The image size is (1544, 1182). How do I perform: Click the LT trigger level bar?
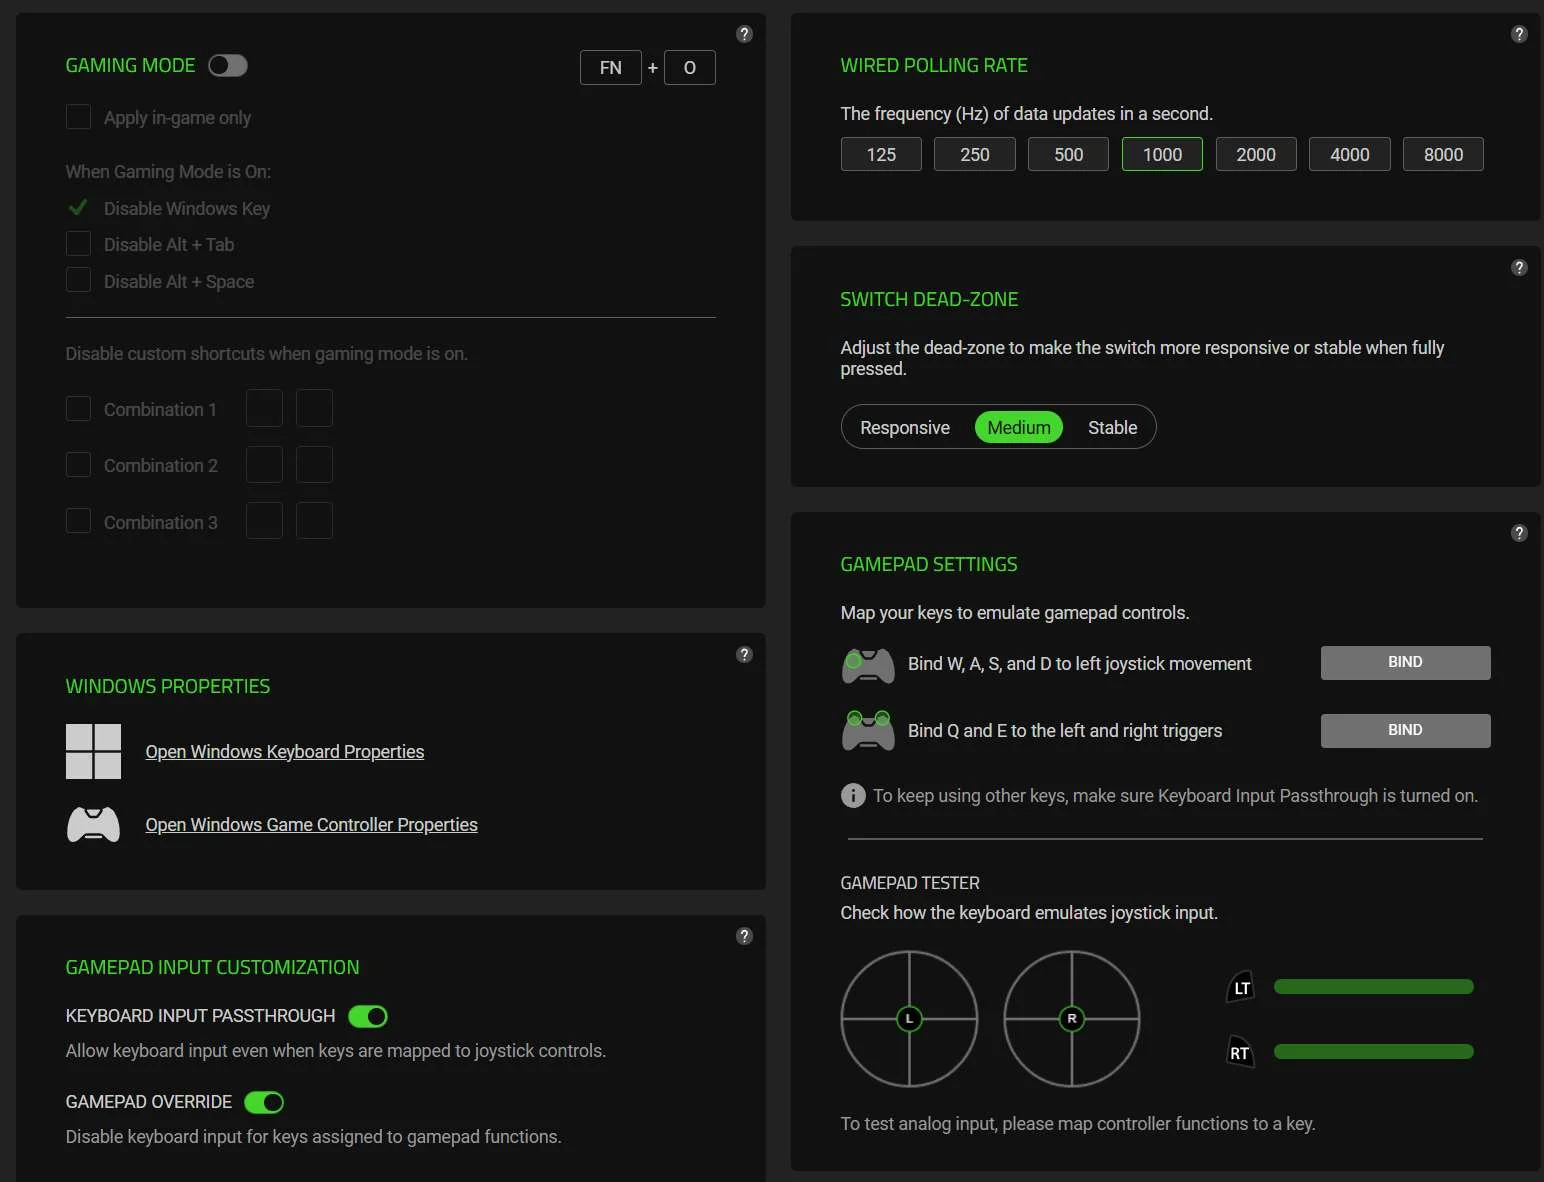coord(1374,987)
